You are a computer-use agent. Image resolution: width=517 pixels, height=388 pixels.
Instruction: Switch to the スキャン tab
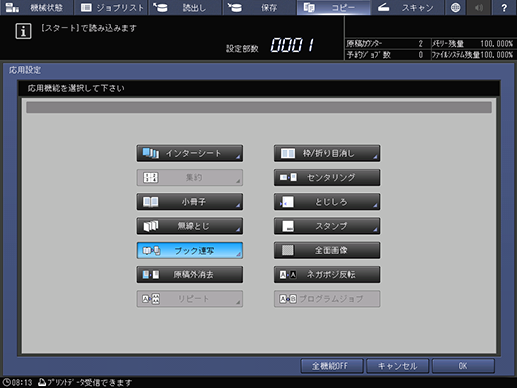(407, 8)
